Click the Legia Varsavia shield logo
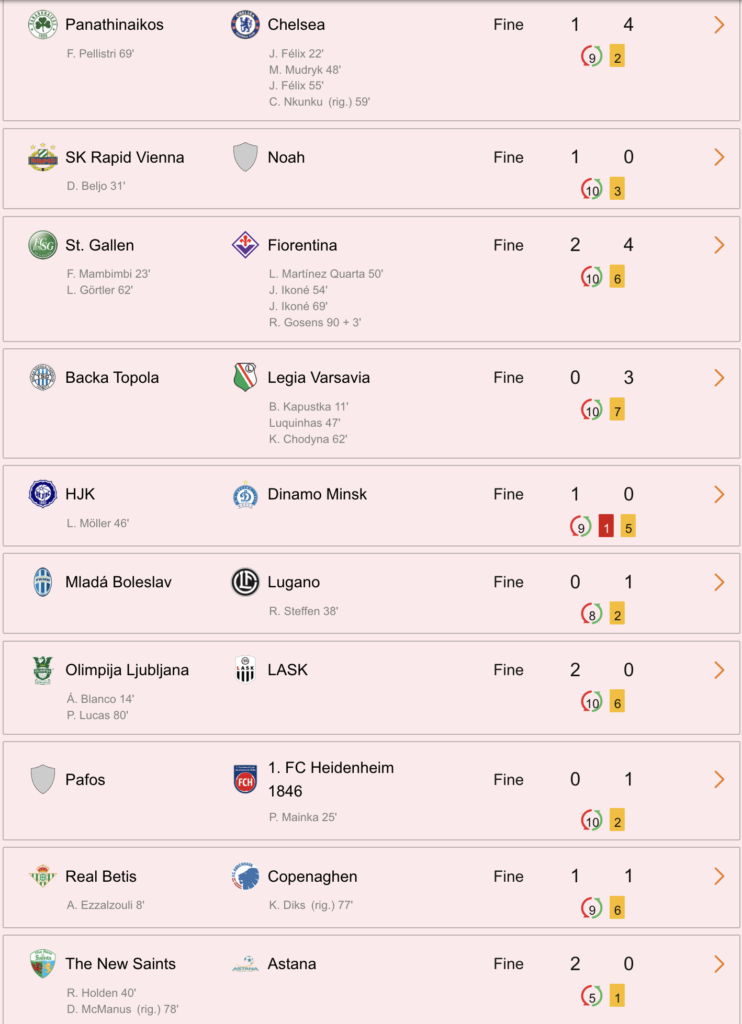742x1024 pixels. 245,377
